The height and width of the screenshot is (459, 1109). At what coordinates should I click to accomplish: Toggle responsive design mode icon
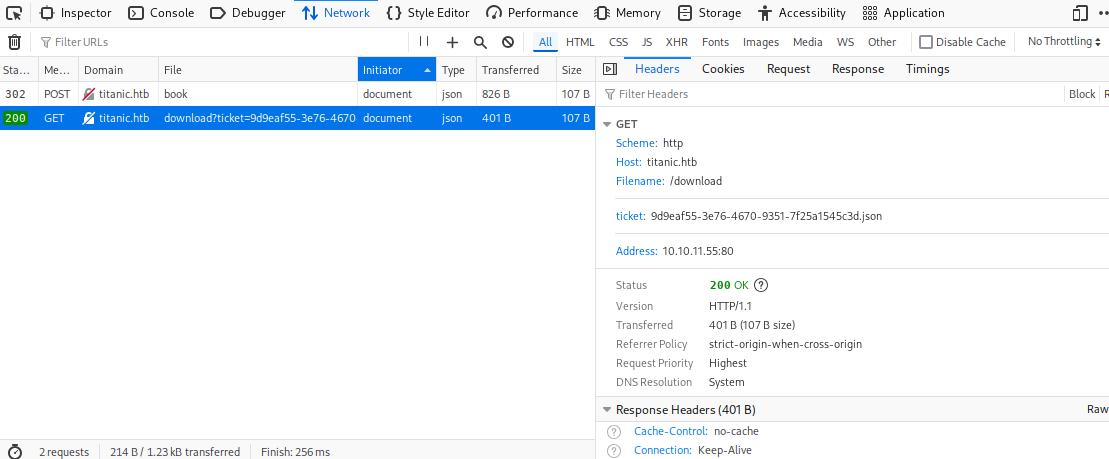(1080, 13)
